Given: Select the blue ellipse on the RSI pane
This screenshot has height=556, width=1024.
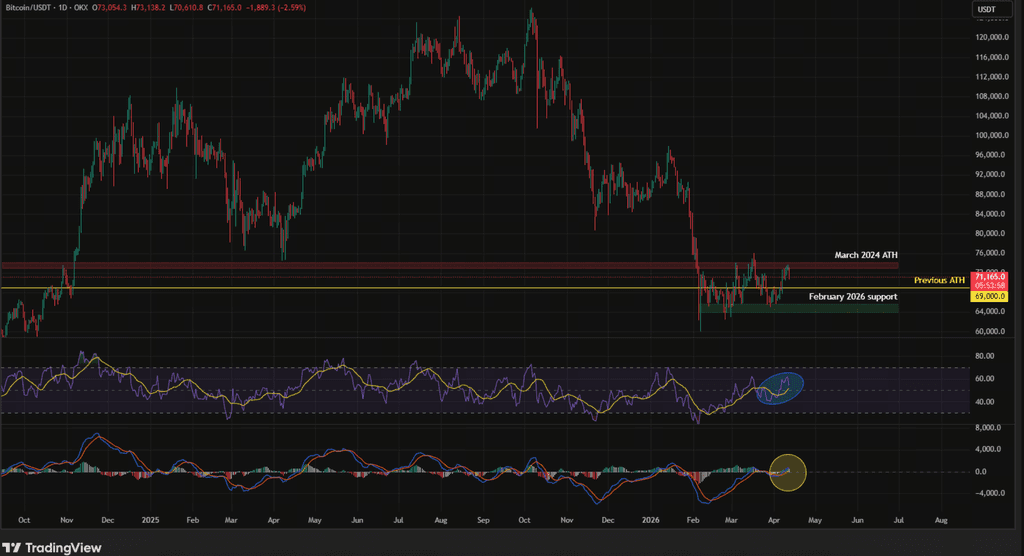Looking at the screenshot, I should 780,388.
